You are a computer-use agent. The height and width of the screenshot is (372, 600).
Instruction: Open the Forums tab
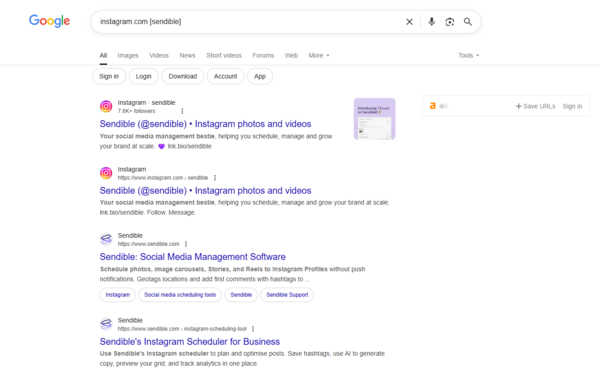click(263, 55)
